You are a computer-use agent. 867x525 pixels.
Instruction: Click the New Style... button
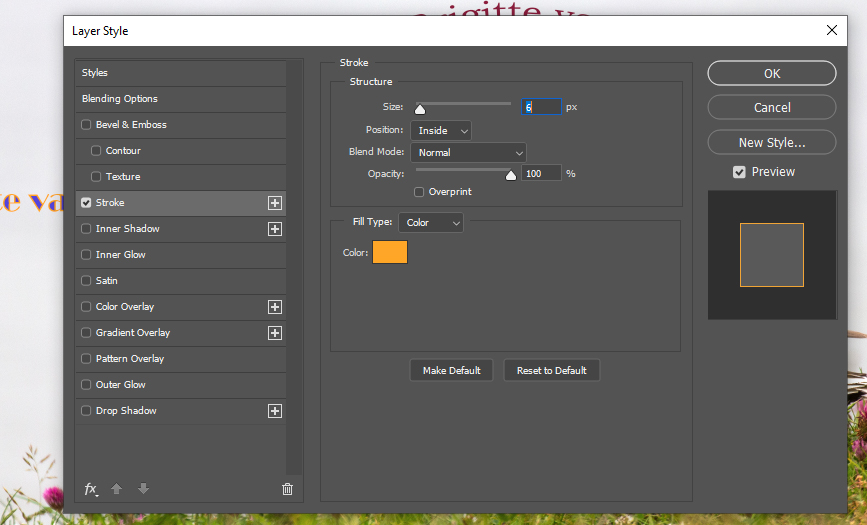[771, 143]
